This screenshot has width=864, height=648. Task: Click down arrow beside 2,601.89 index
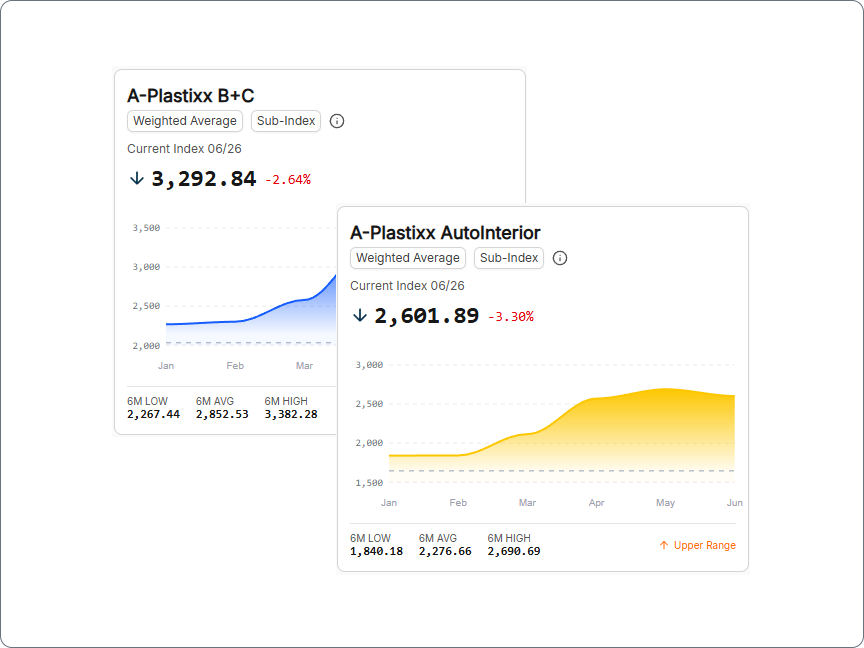pyautogui.click(x=360, y=316)
